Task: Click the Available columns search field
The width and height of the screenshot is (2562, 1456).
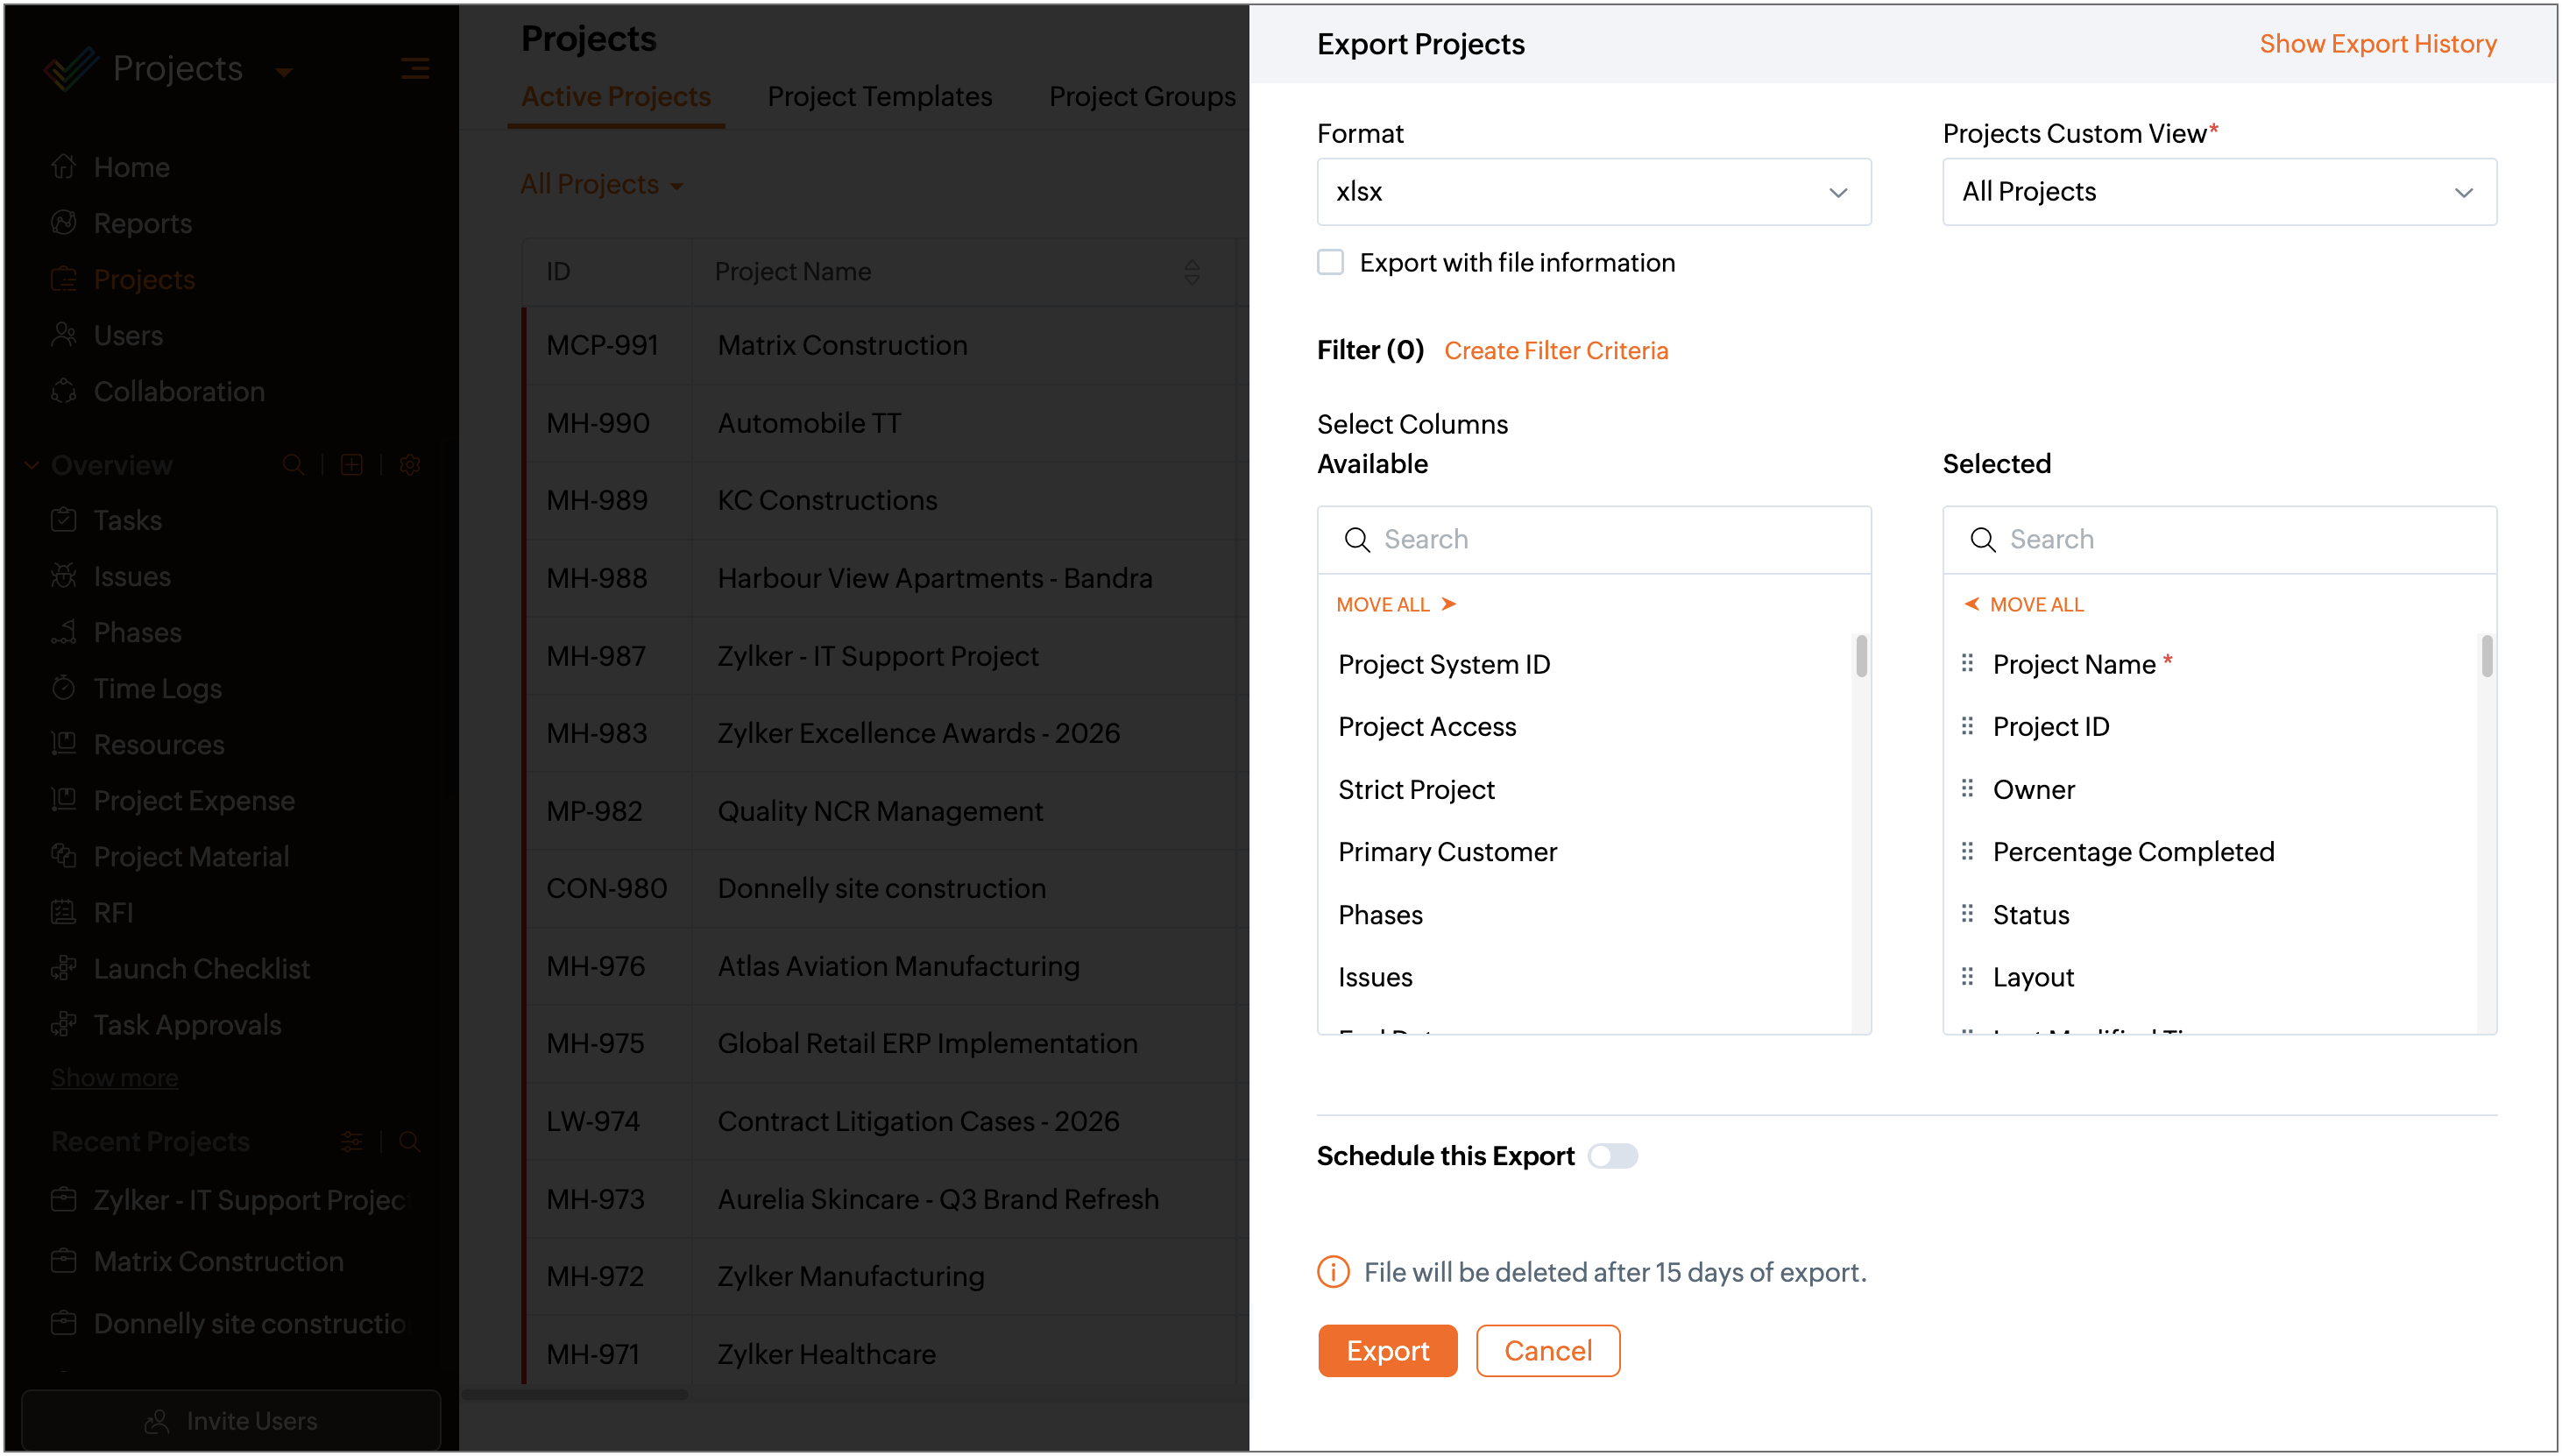Action: (1593, 540)
